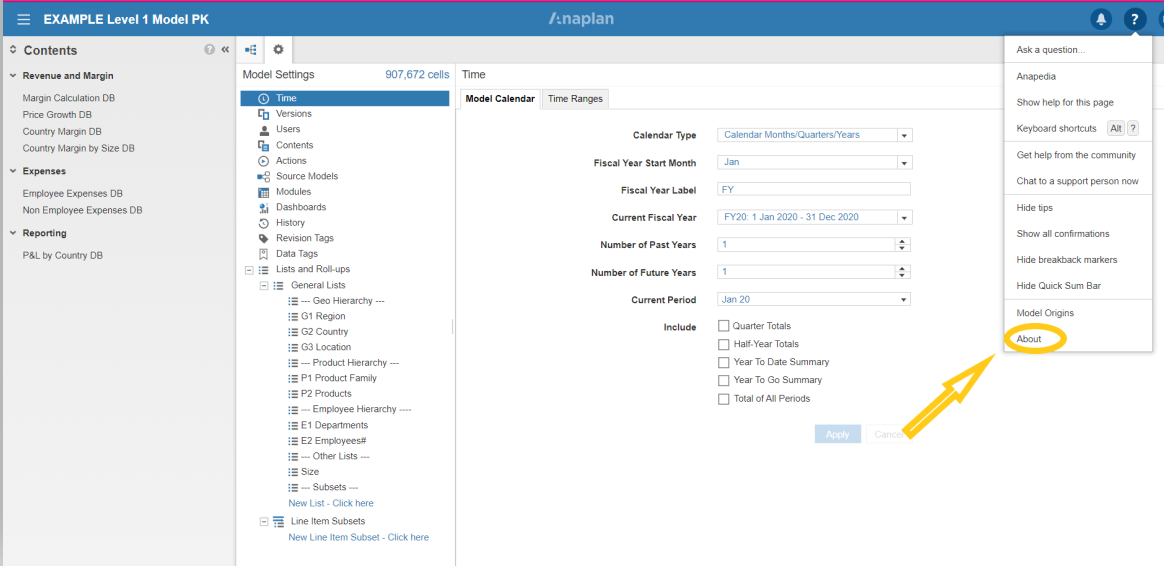1164x566 pixels.
Task: Click the Line Item Subsets icon
Action: [x=278, y=521]
